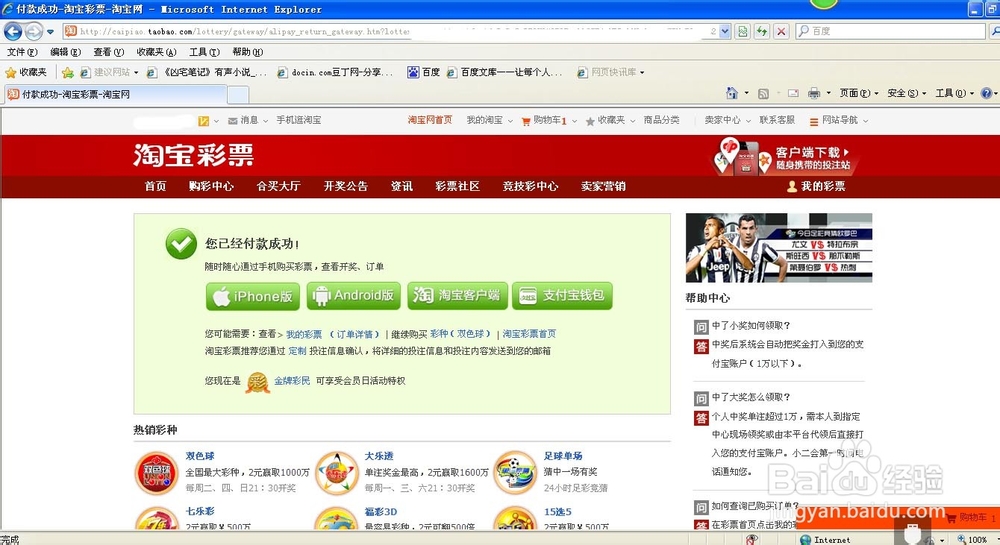This screenshot has height=545, width=1000.
Task: Click the Android版 download button
Action: click(x=353, y=296)
